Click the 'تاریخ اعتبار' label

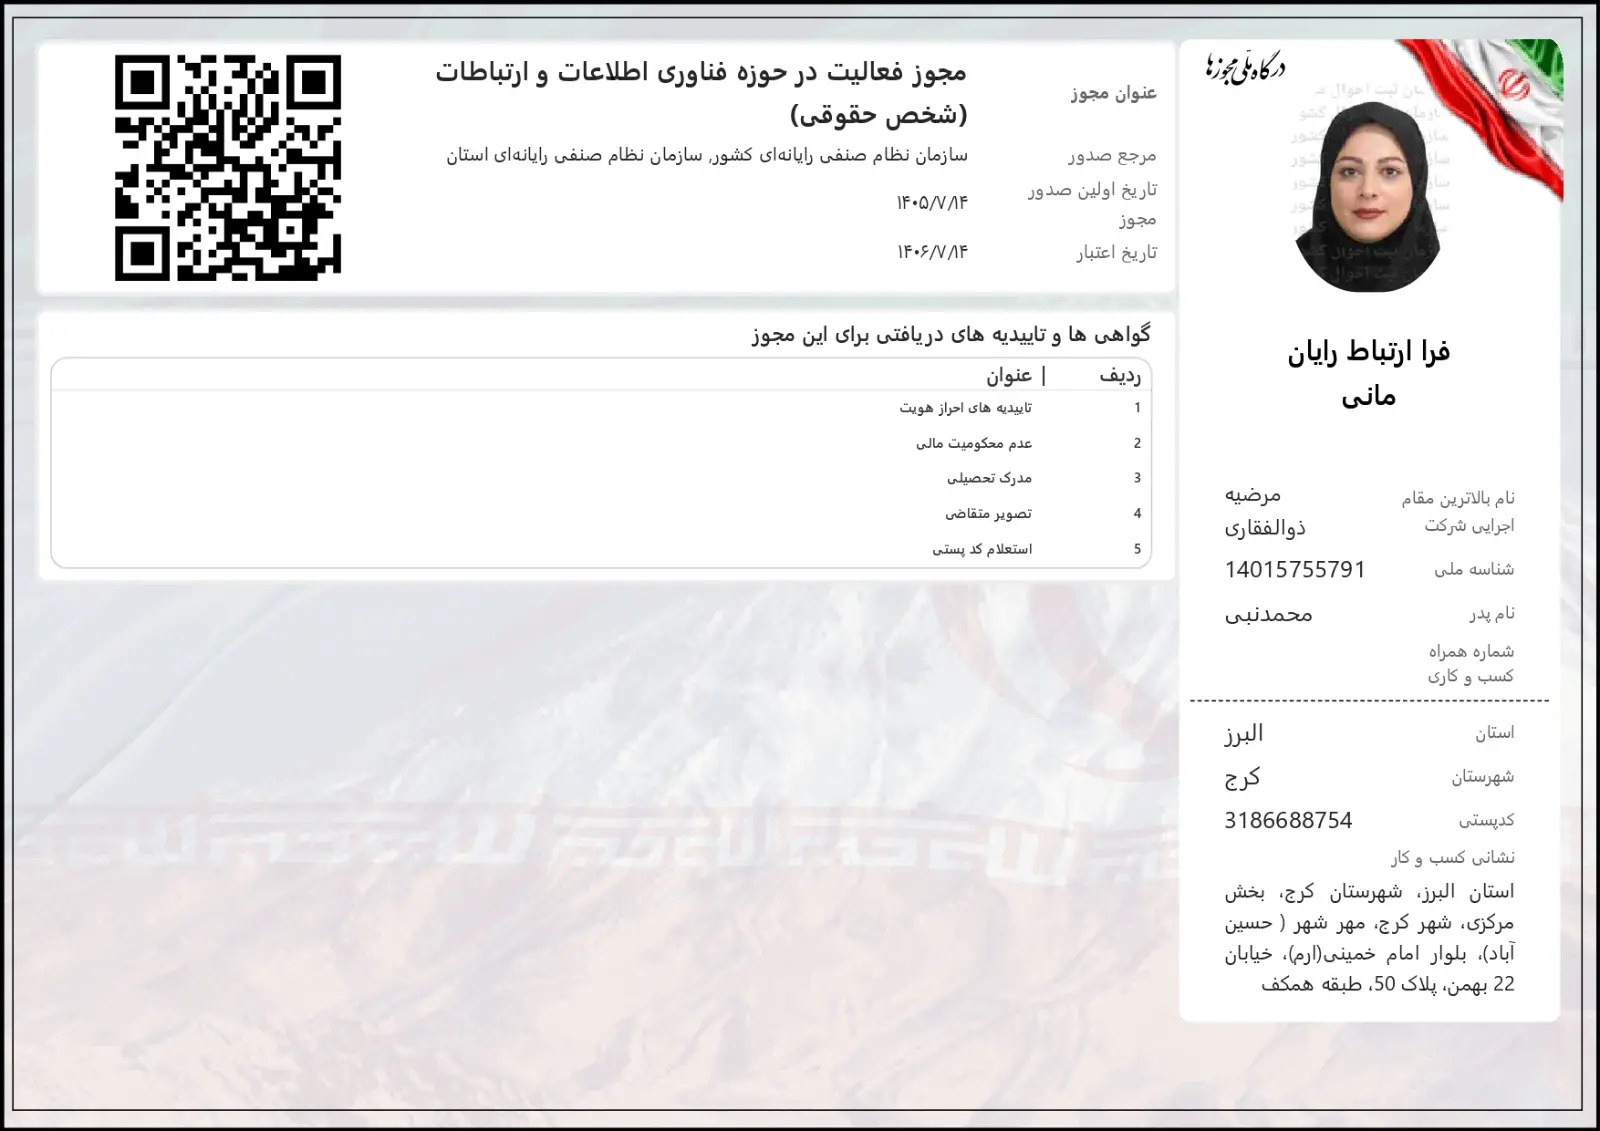[x=1116, y=252]
